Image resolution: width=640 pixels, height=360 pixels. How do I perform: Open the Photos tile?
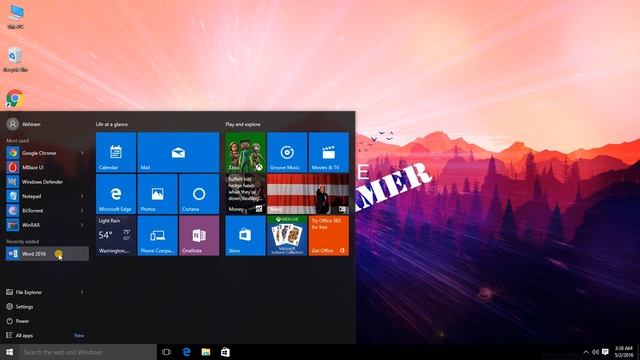tap(158, 194)
